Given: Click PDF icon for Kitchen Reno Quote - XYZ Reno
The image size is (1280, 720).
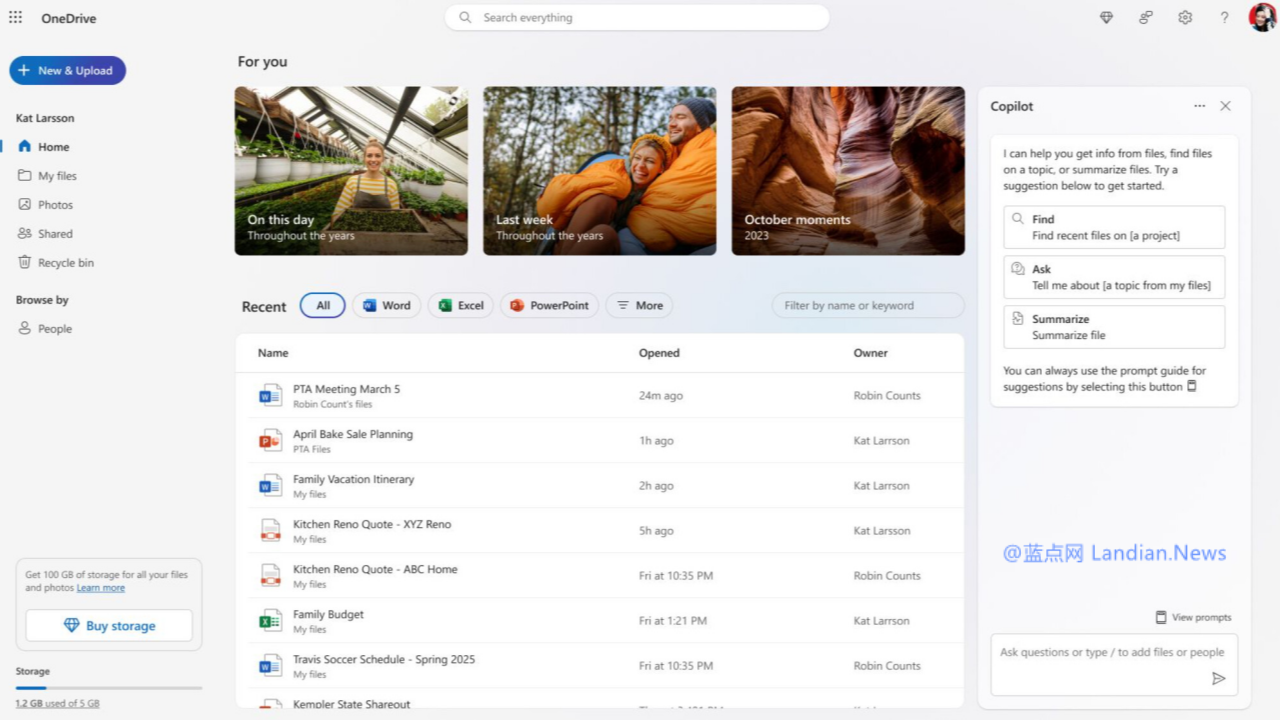Looking at the screenshot, I should (x=270, y=530).
